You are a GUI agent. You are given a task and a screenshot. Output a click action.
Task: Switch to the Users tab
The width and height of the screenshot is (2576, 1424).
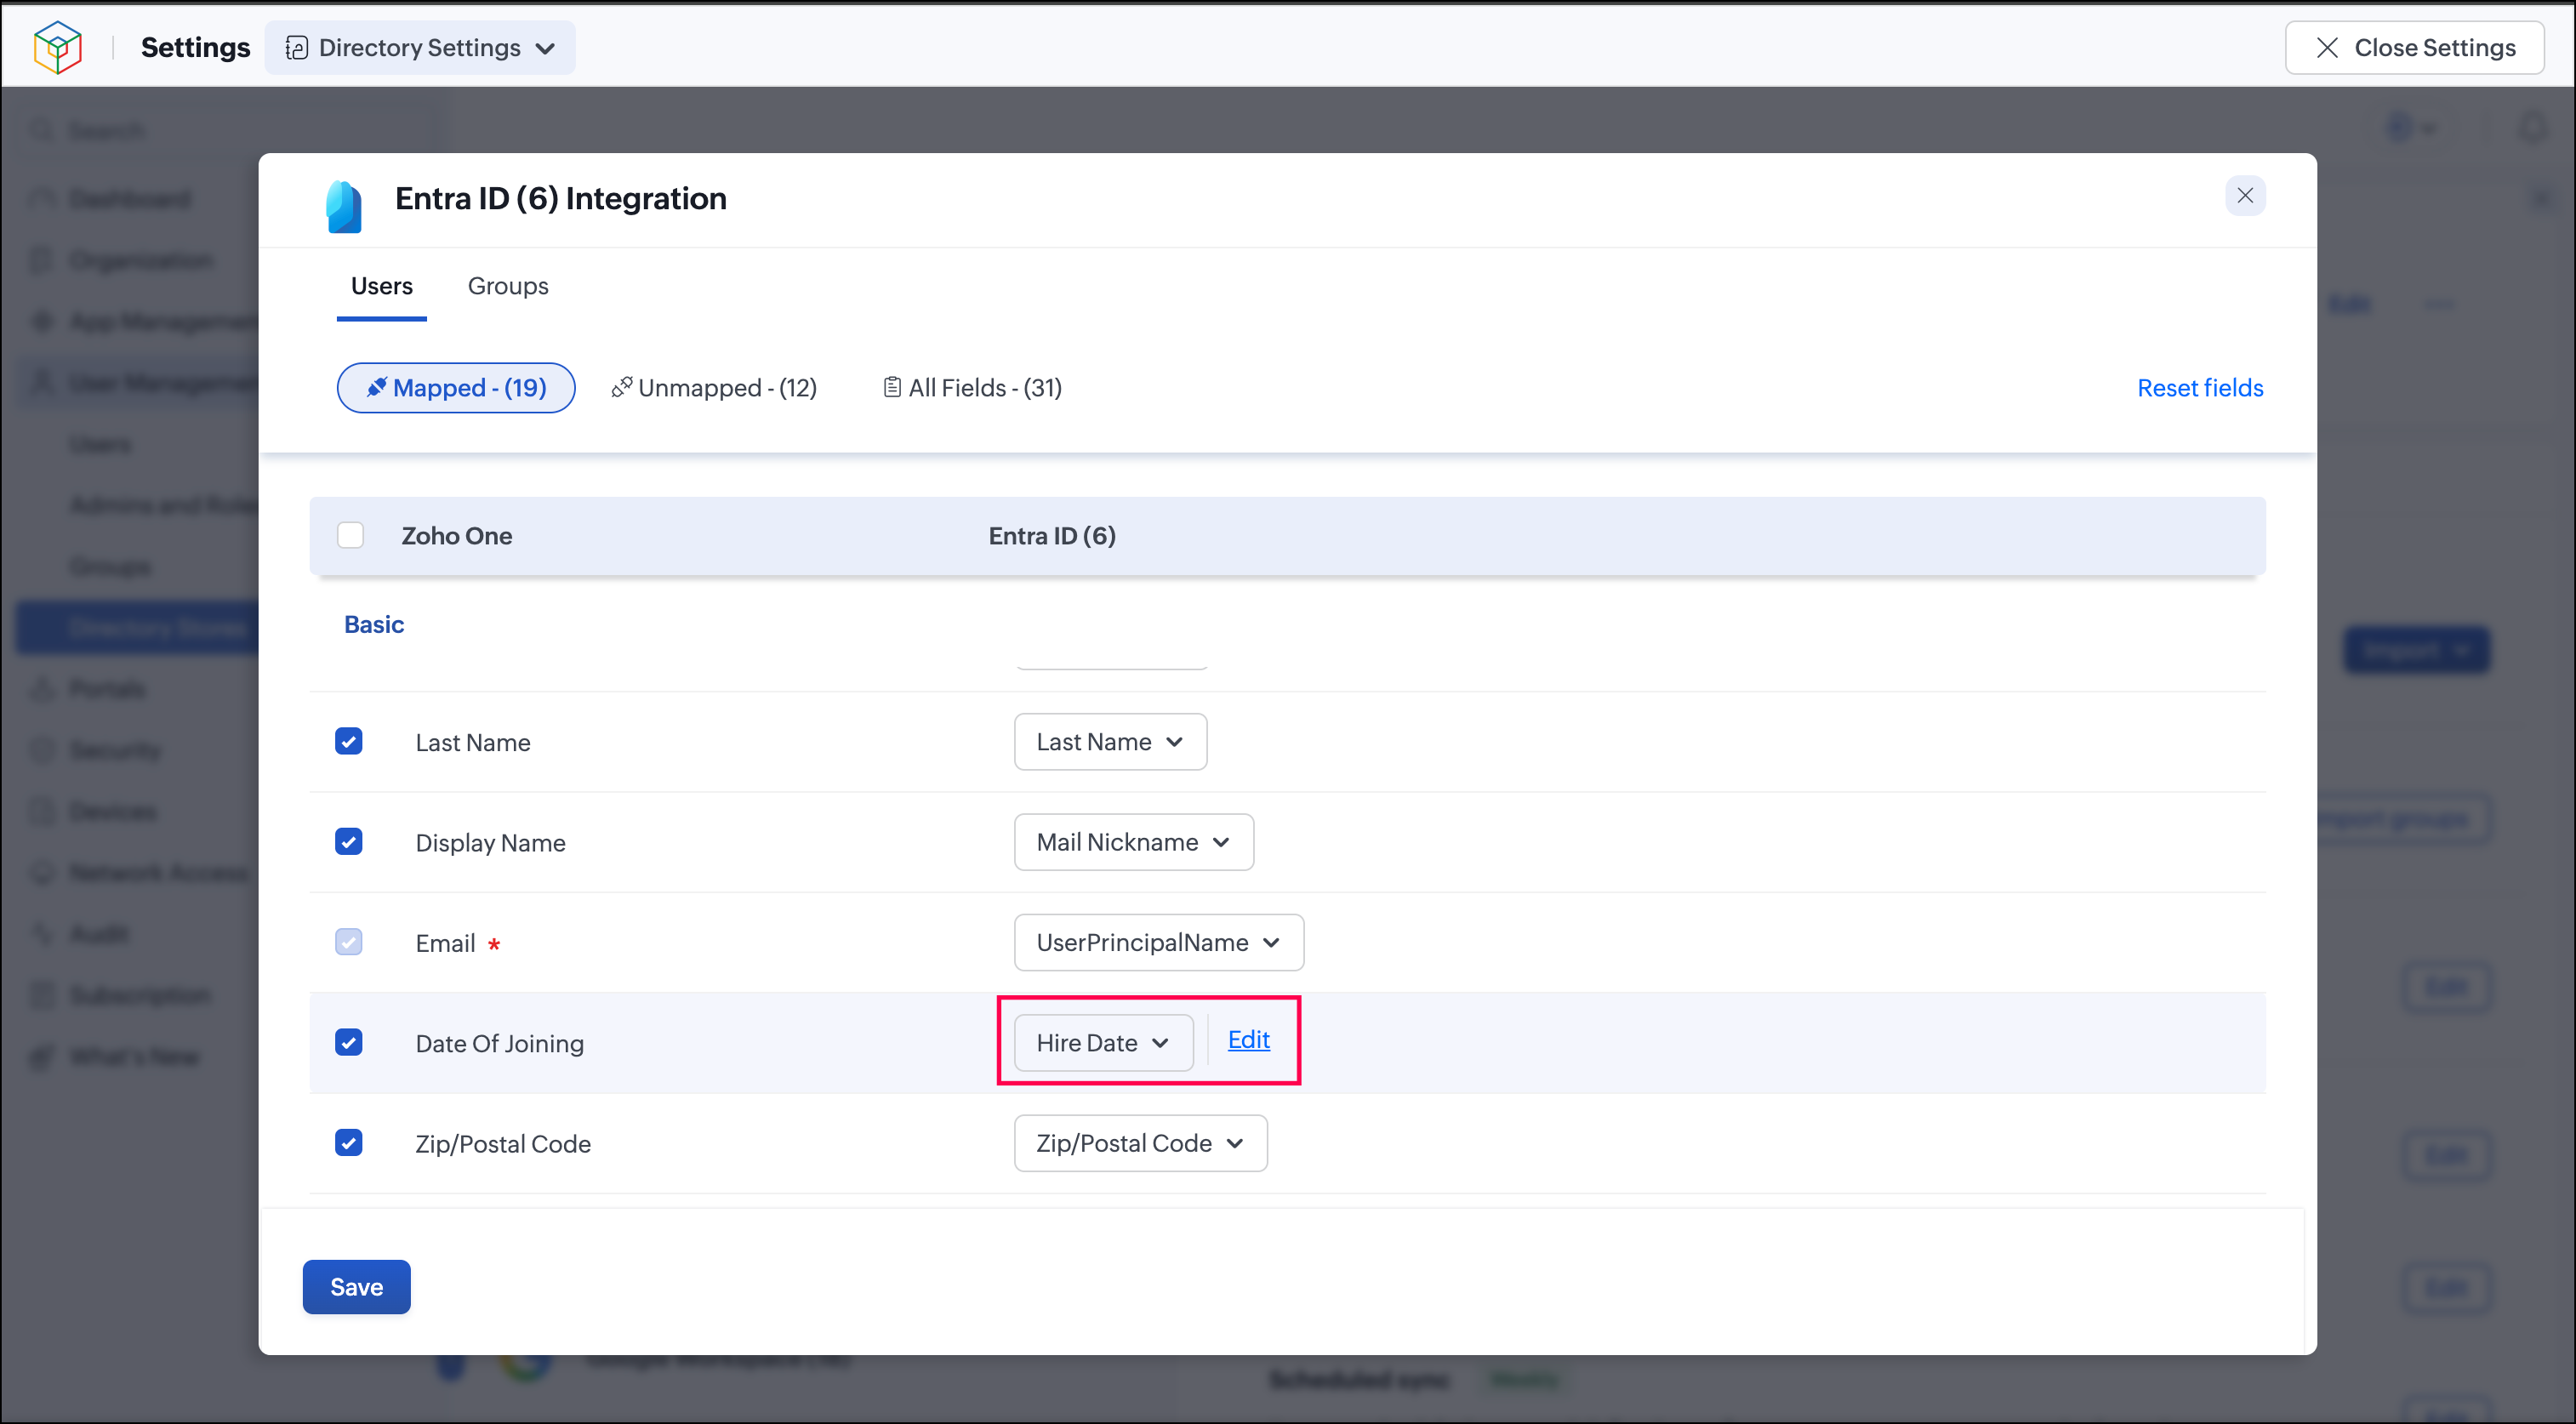pos(381,286)
